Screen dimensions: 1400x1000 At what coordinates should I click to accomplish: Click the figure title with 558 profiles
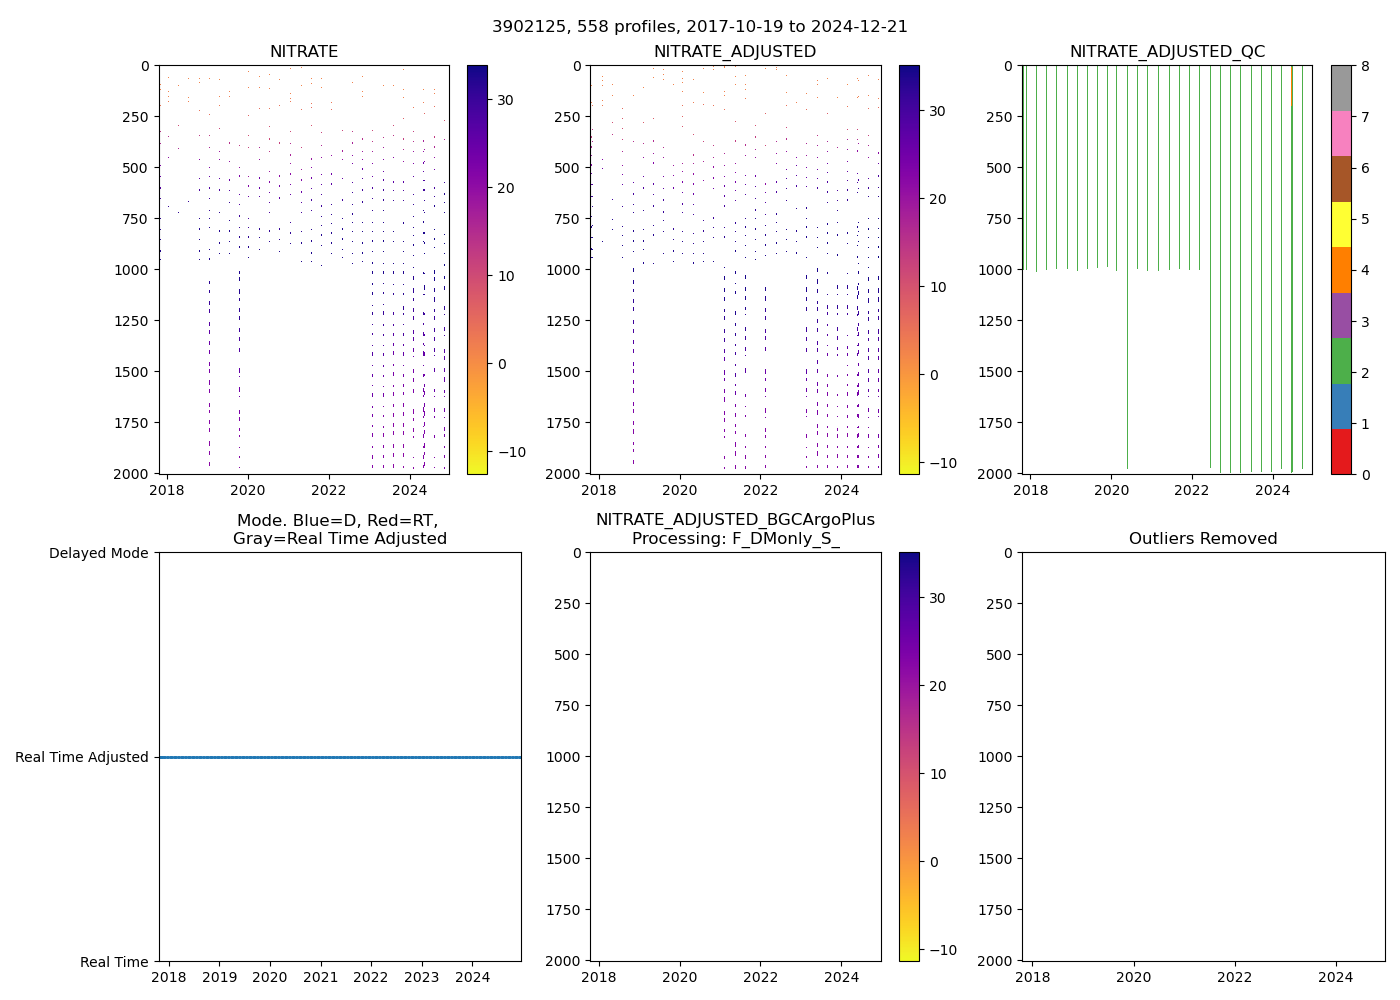[x=700, y=27]
